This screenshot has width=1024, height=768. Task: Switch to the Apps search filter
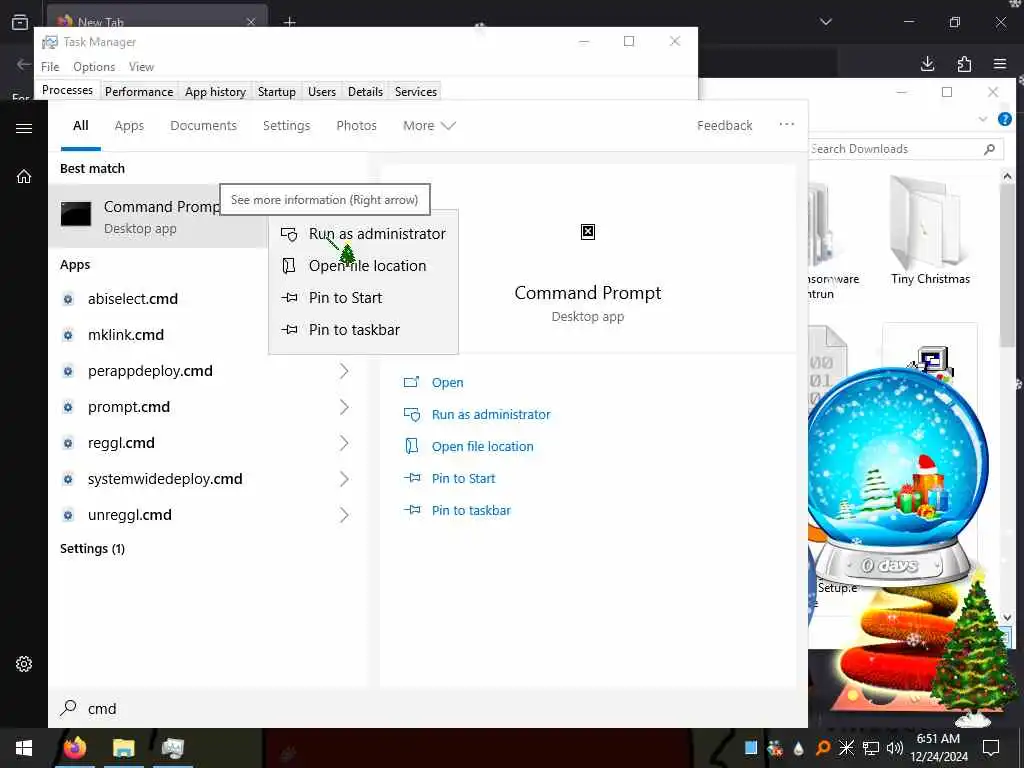(129, 125)
